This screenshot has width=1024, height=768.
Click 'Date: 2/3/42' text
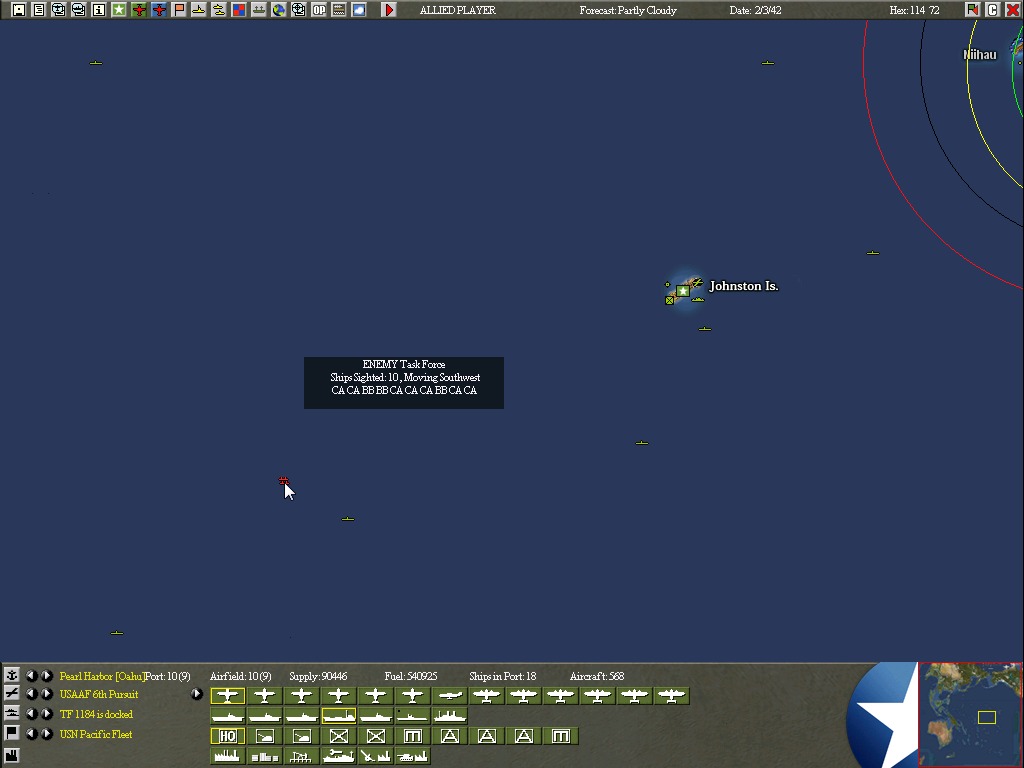tap(756, 10)
